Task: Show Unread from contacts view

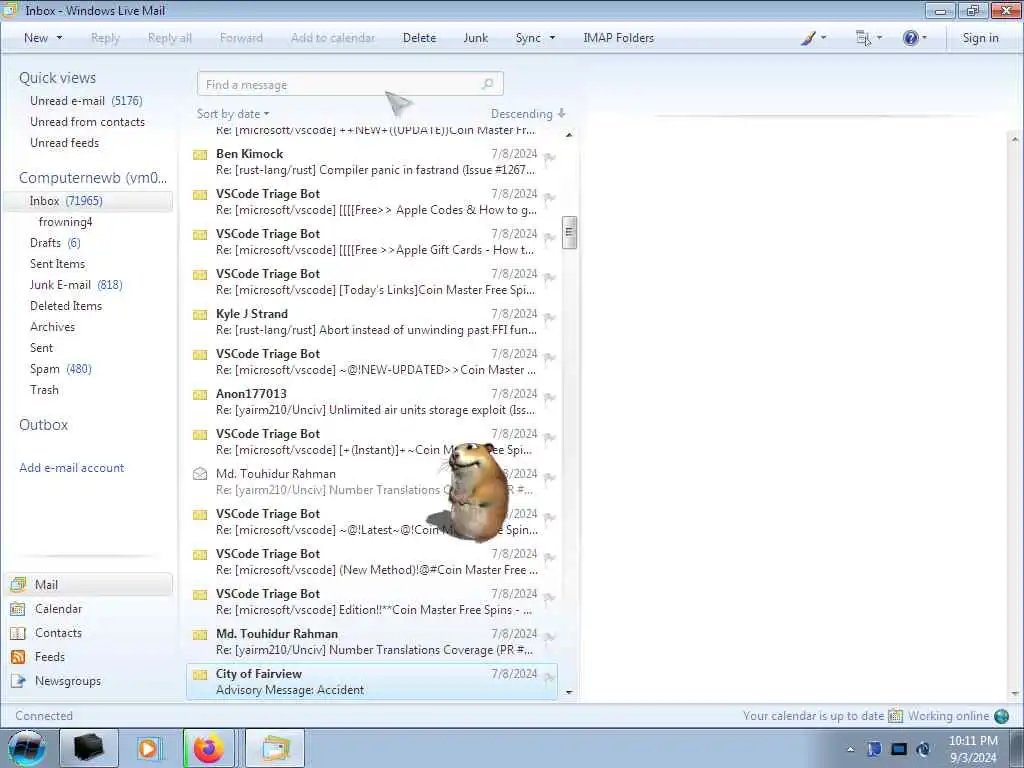Action: (x=88, y=121)
